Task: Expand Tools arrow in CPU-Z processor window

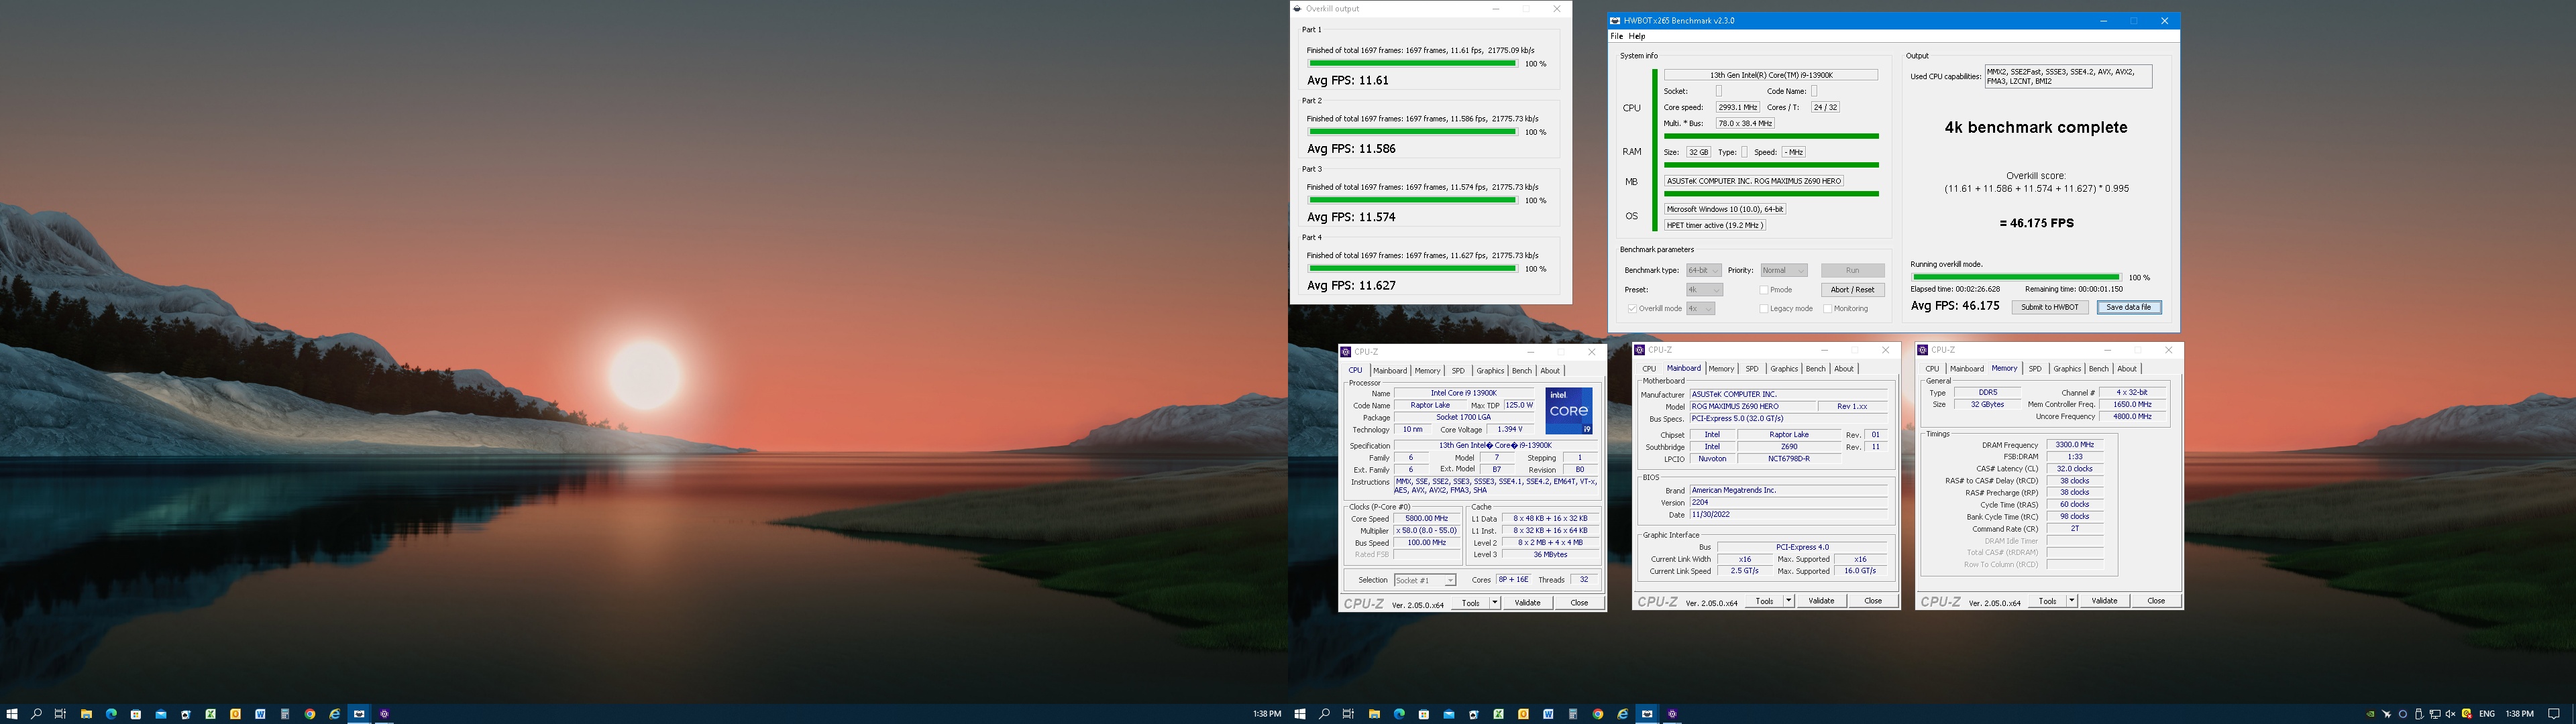Action: 1495,602
